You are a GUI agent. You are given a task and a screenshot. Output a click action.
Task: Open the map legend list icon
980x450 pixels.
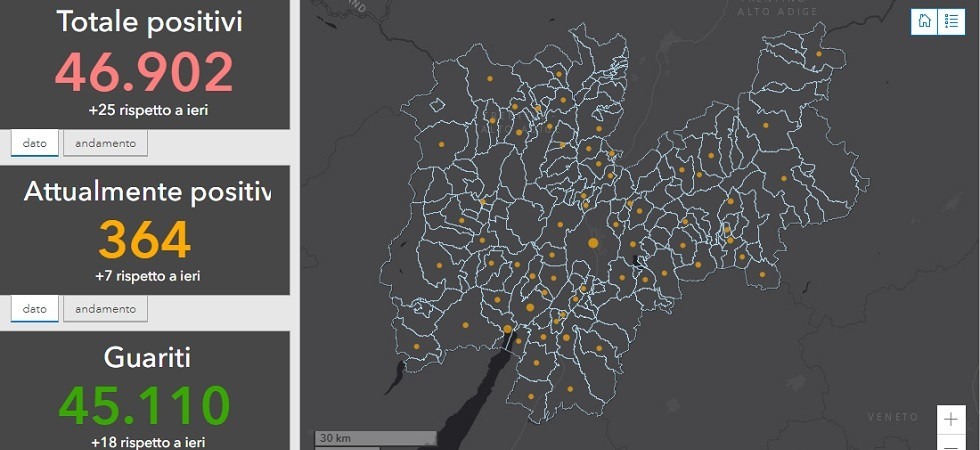click(x=951, y=21)
